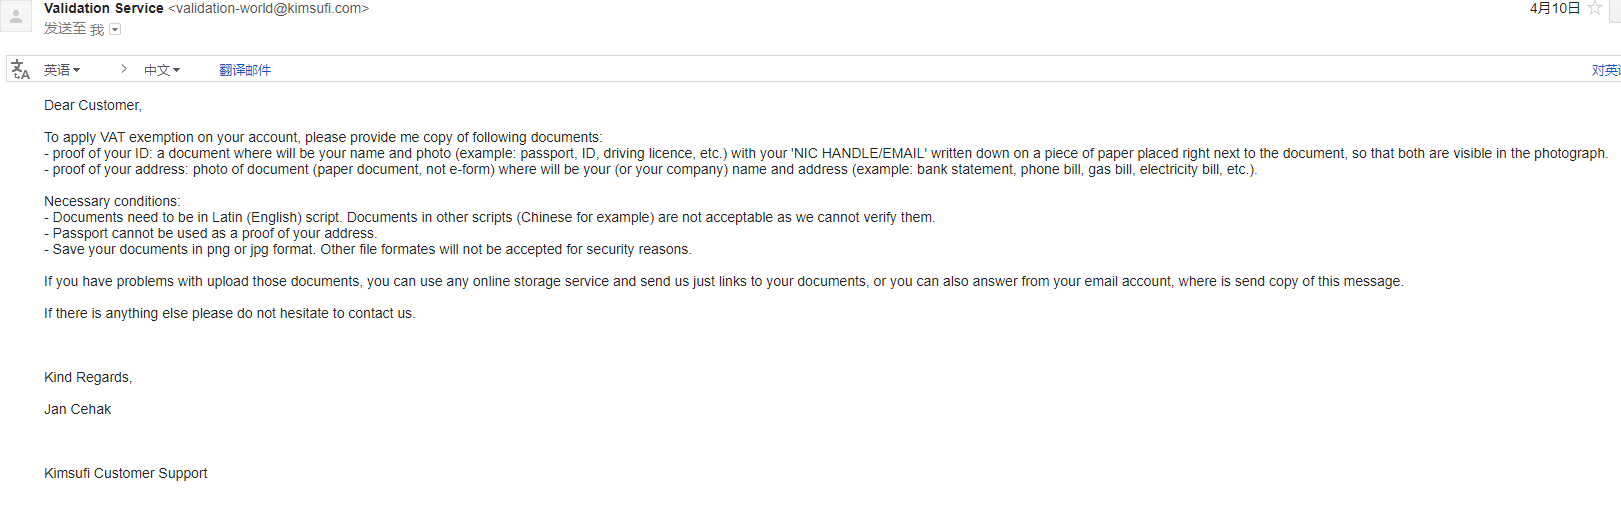Expand recipient details arrow beside 发送至 我

(115, 30)
